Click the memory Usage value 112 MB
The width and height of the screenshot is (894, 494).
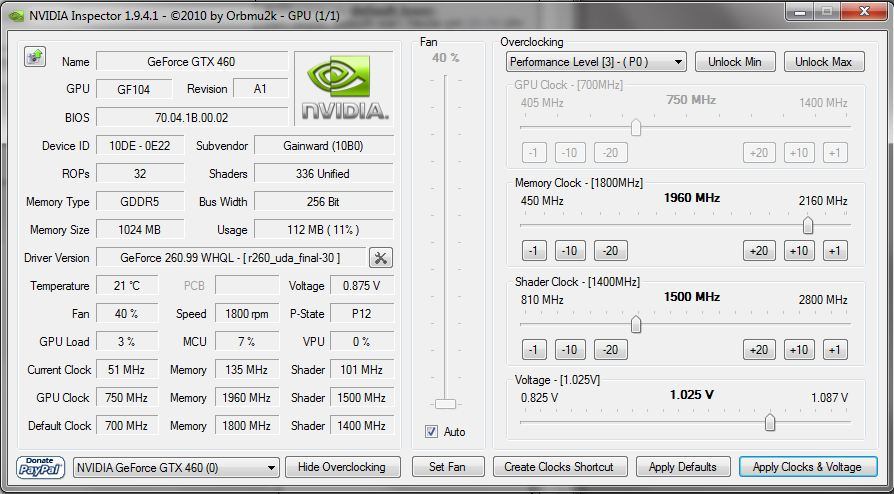[x=323, y=230]
